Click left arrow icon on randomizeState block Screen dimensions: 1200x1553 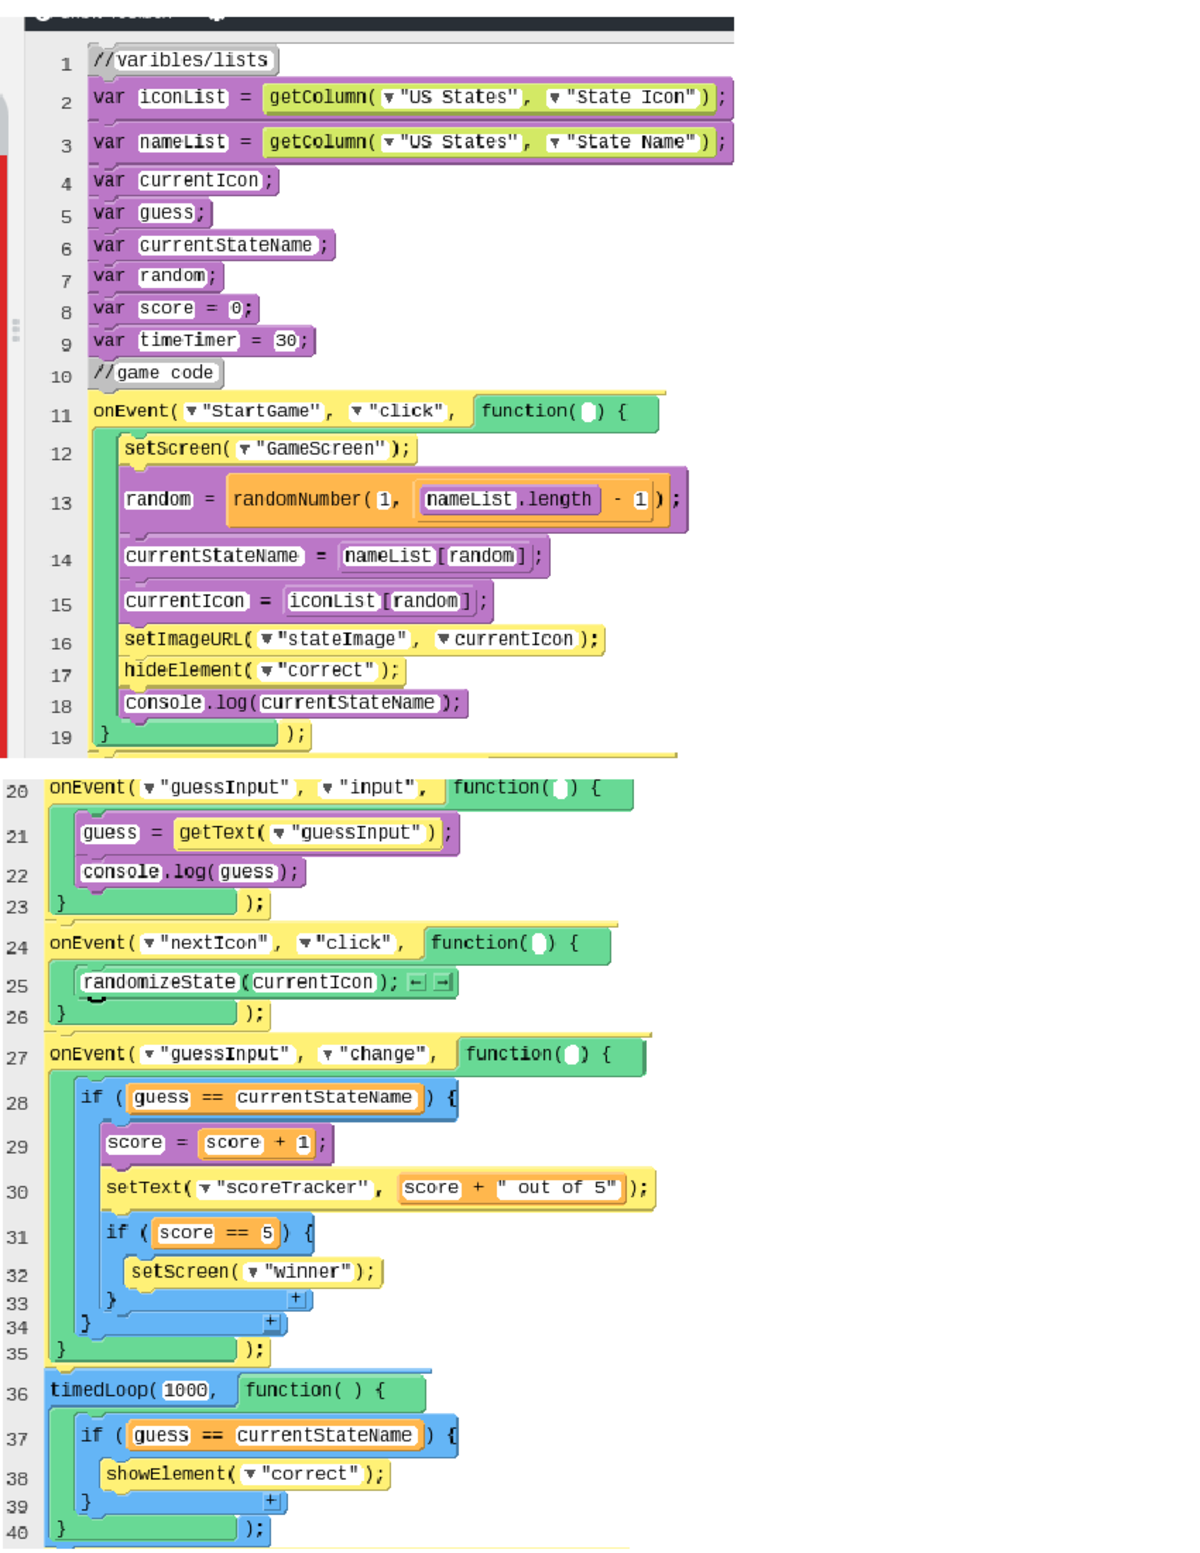[x=417, y=982]
